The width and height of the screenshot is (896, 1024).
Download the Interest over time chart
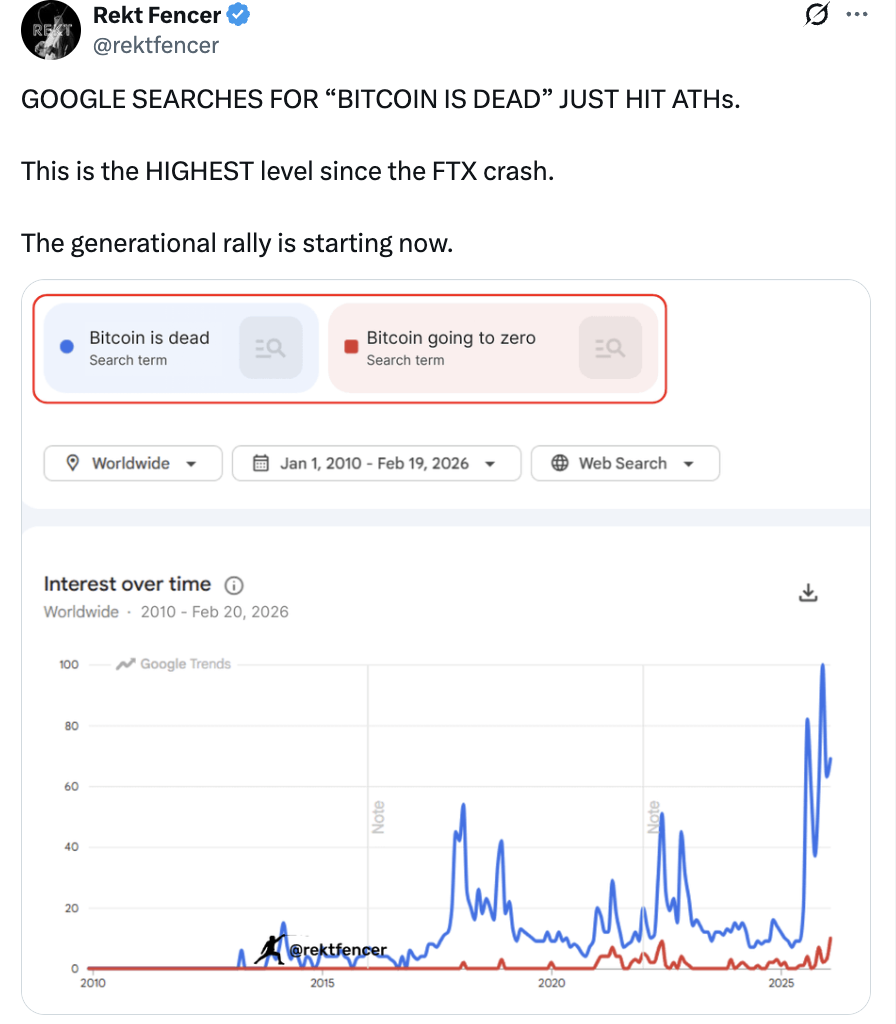(x=808, y=593)
